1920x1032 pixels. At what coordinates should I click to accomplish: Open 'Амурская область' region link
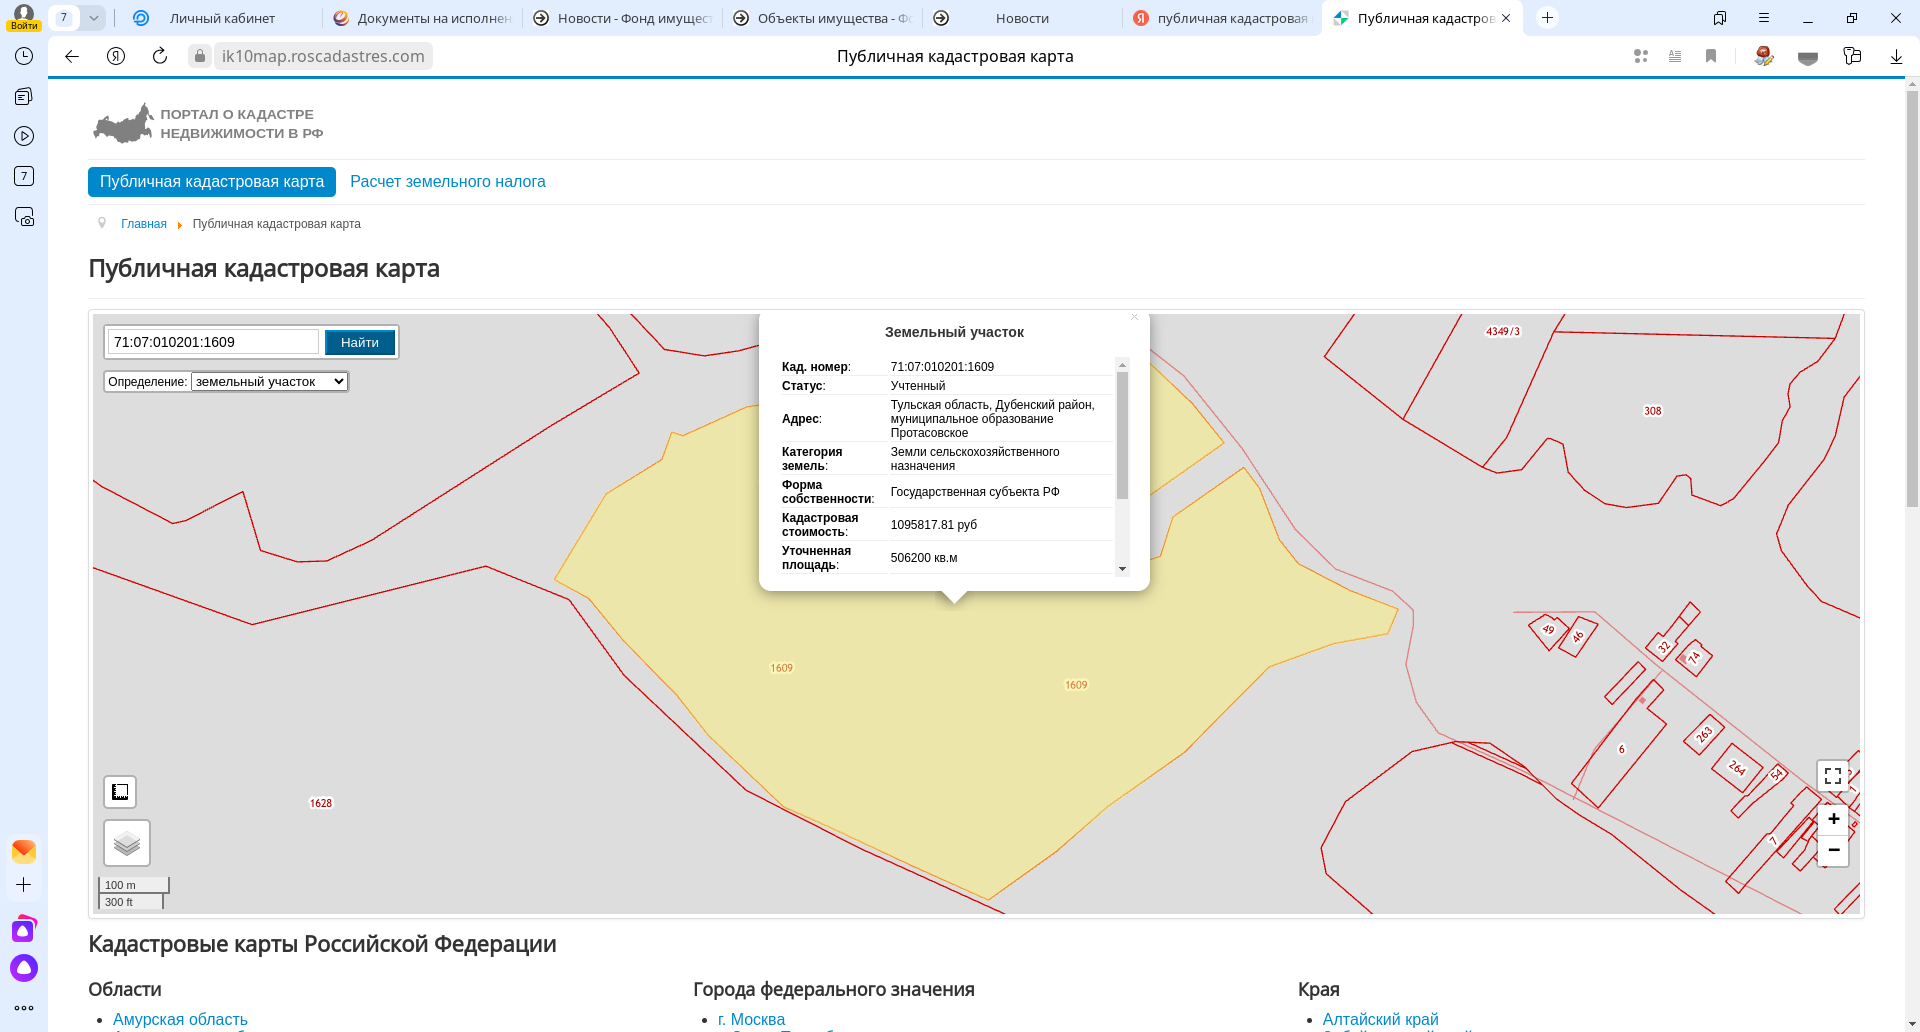[x=180, y=1019]
